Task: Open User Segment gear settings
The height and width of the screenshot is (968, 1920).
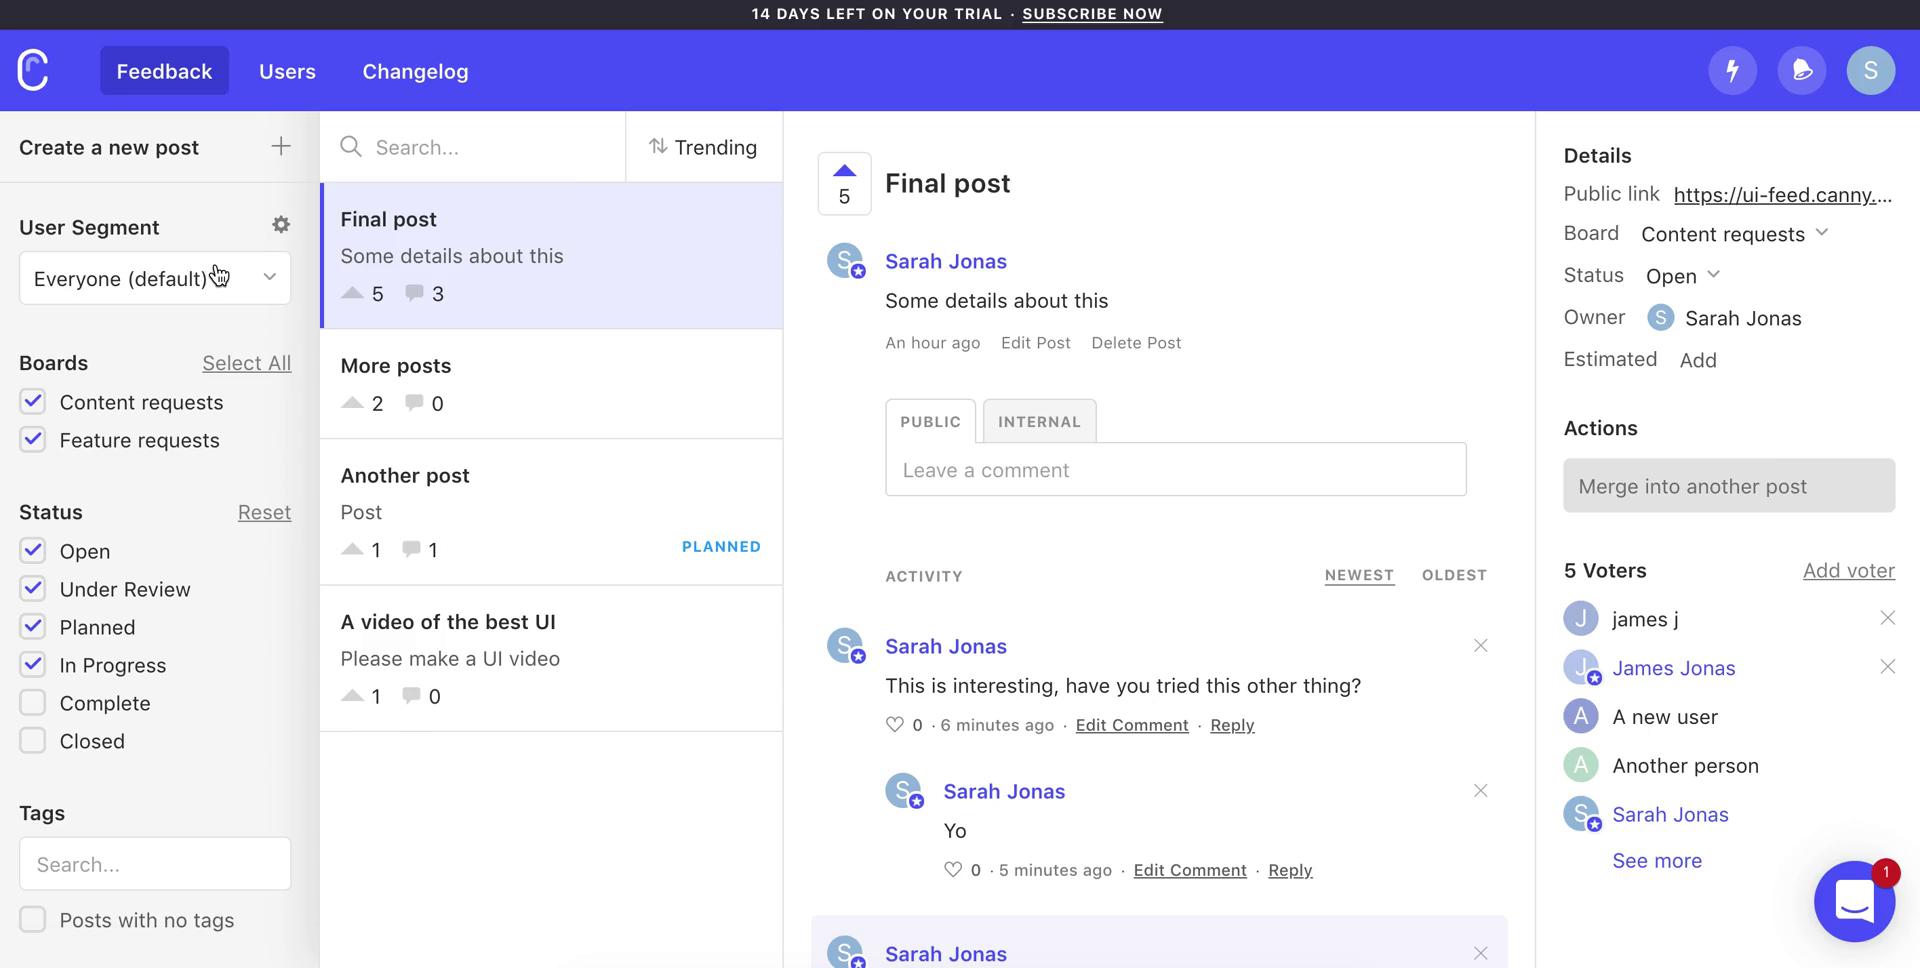Action: (281, 225)
